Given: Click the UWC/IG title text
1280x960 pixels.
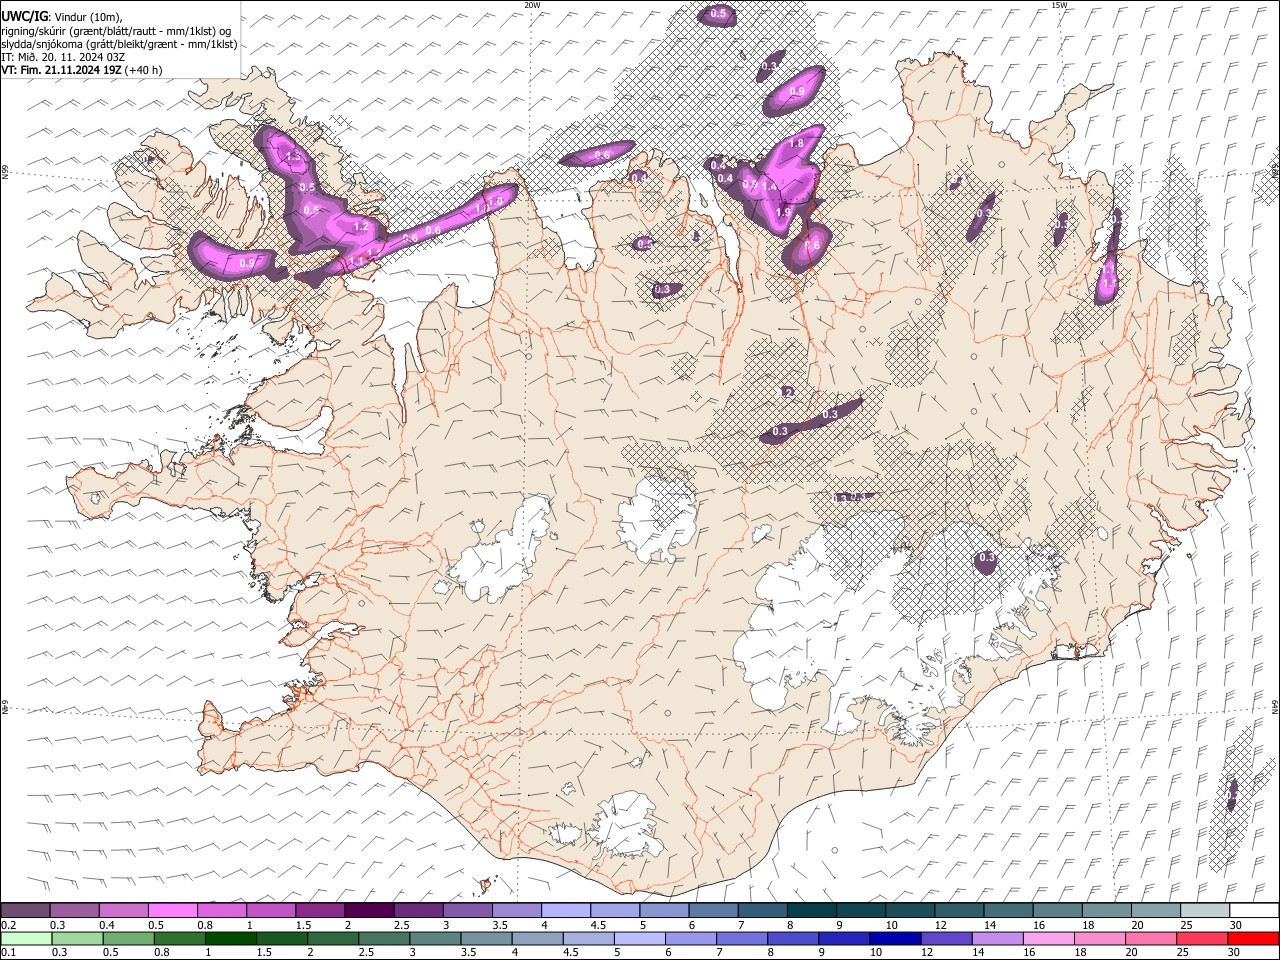Looking at the screenshot, I should point(24,15).
